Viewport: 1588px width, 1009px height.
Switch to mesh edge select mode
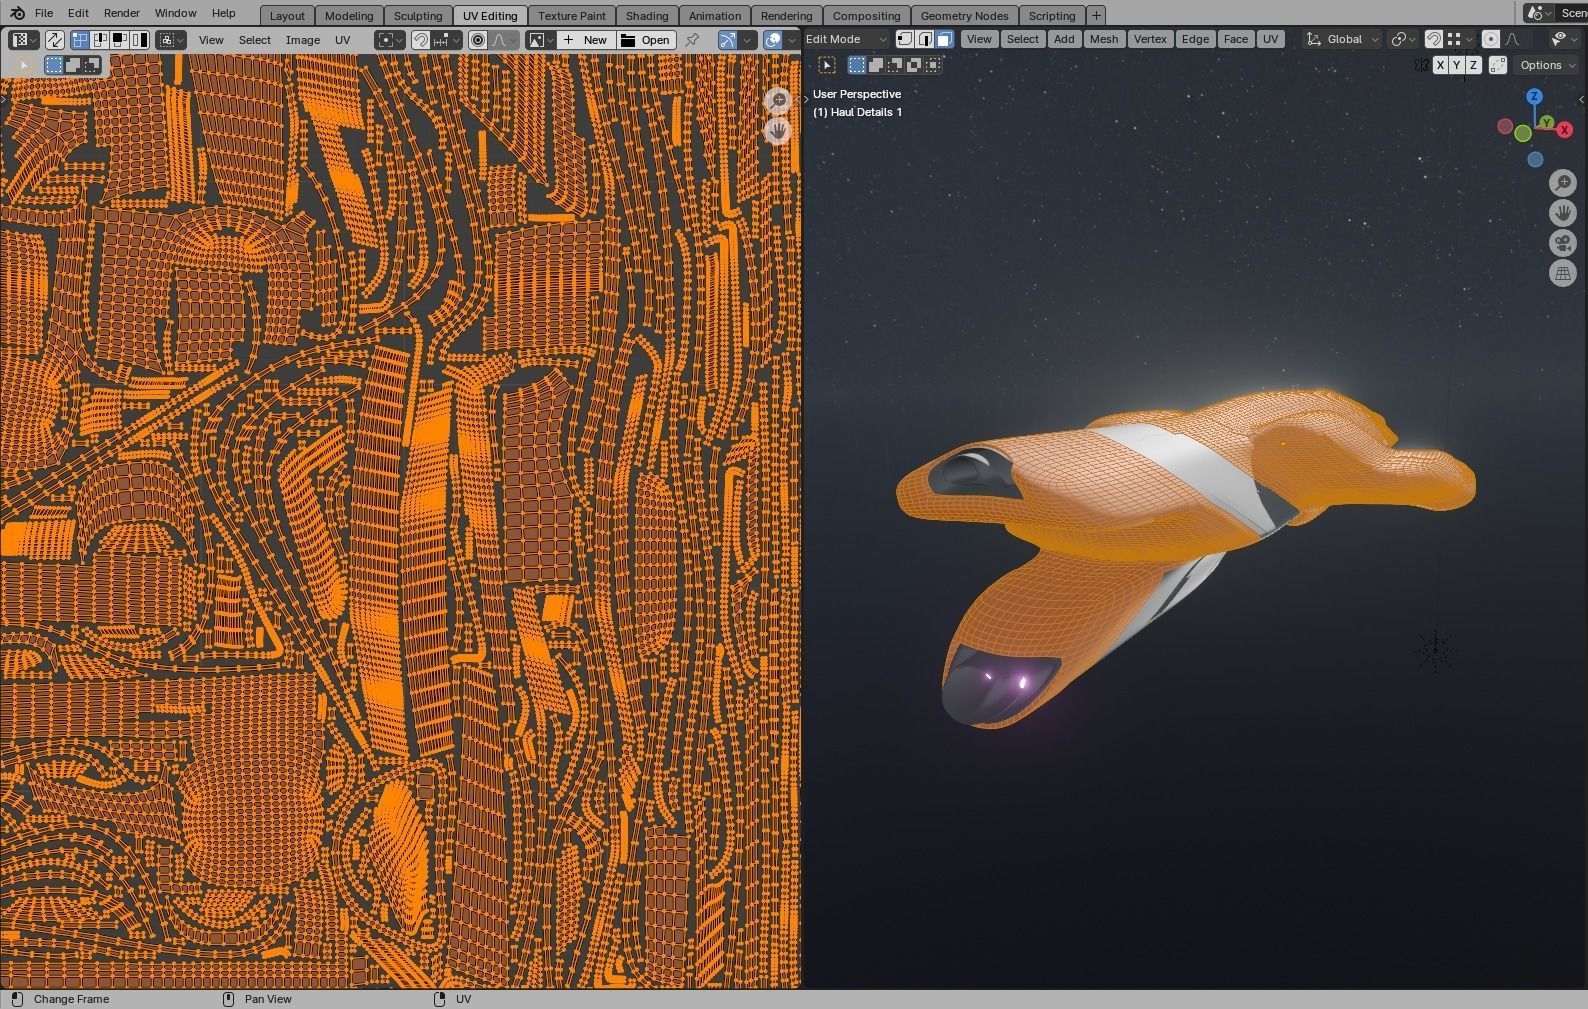[924, 39]
